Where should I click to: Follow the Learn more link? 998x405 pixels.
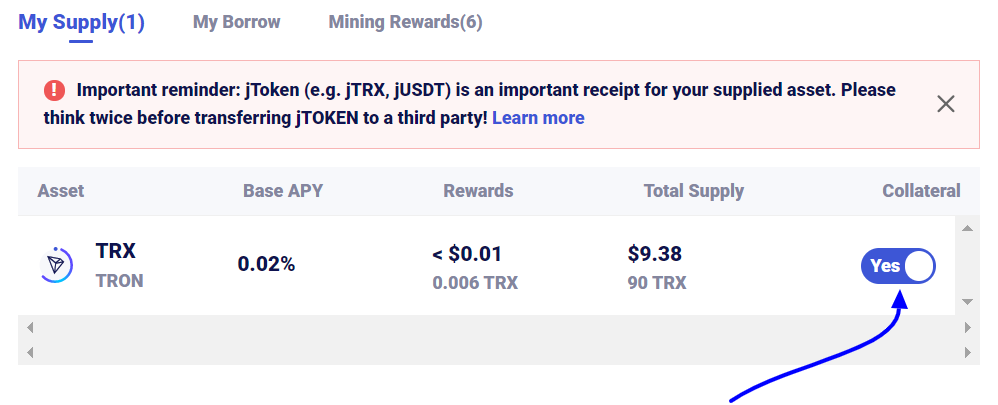click(538, 118)
